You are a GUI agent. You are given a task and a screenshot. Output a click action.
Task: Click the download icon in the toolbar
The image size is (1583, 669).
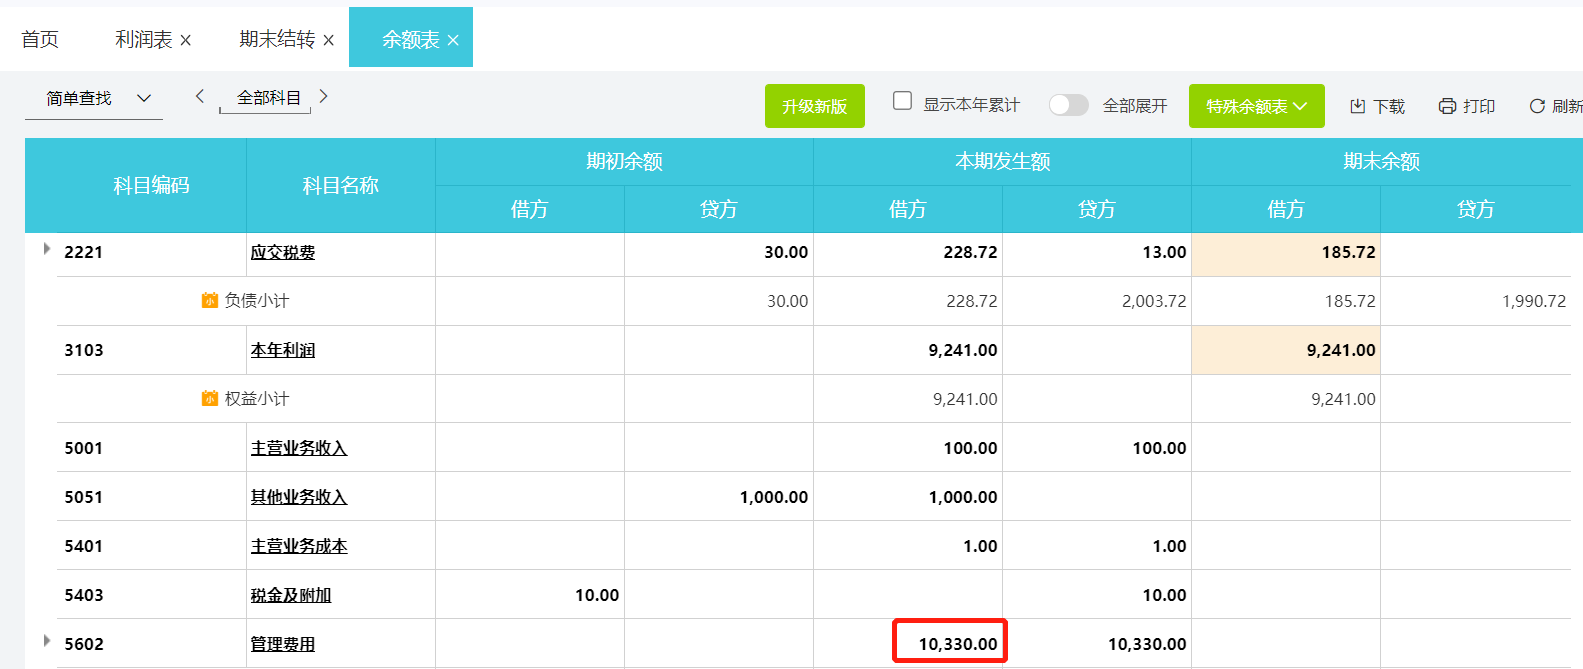coord(1357,106)
